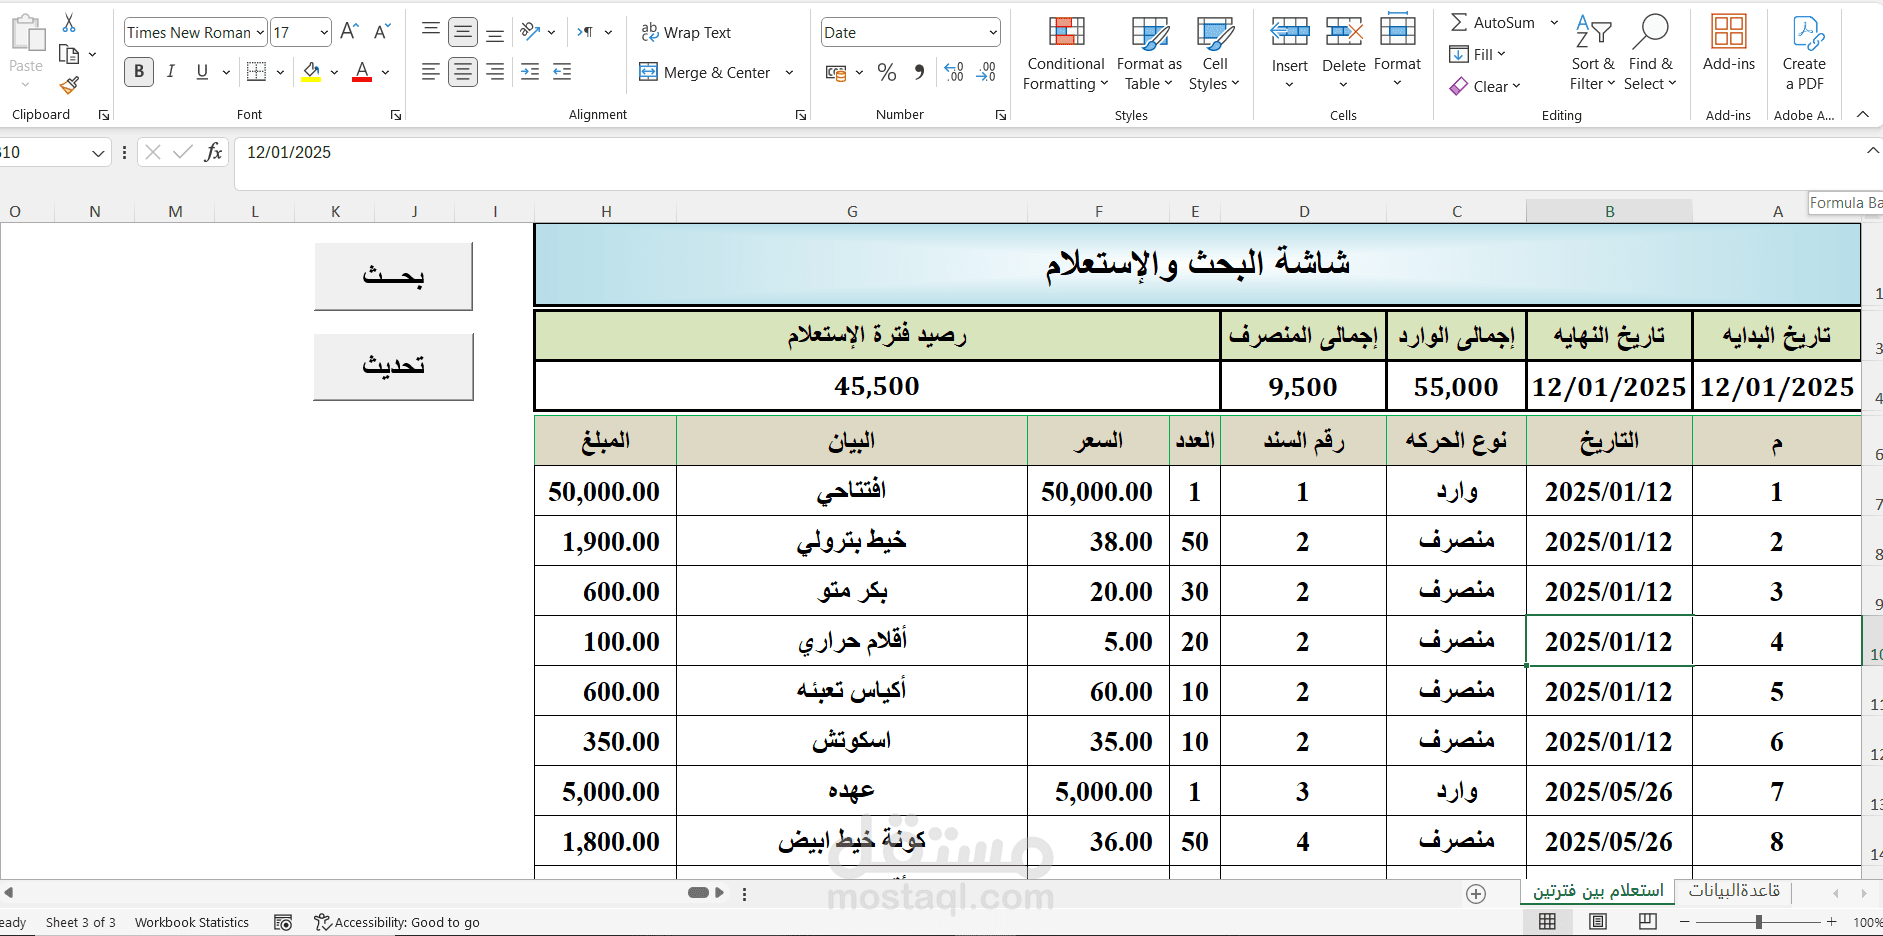Image resolution: width=1883 pixels, height=936 pixels.
Task: Open Date number format dropdown
Action: tap(992, 33)
